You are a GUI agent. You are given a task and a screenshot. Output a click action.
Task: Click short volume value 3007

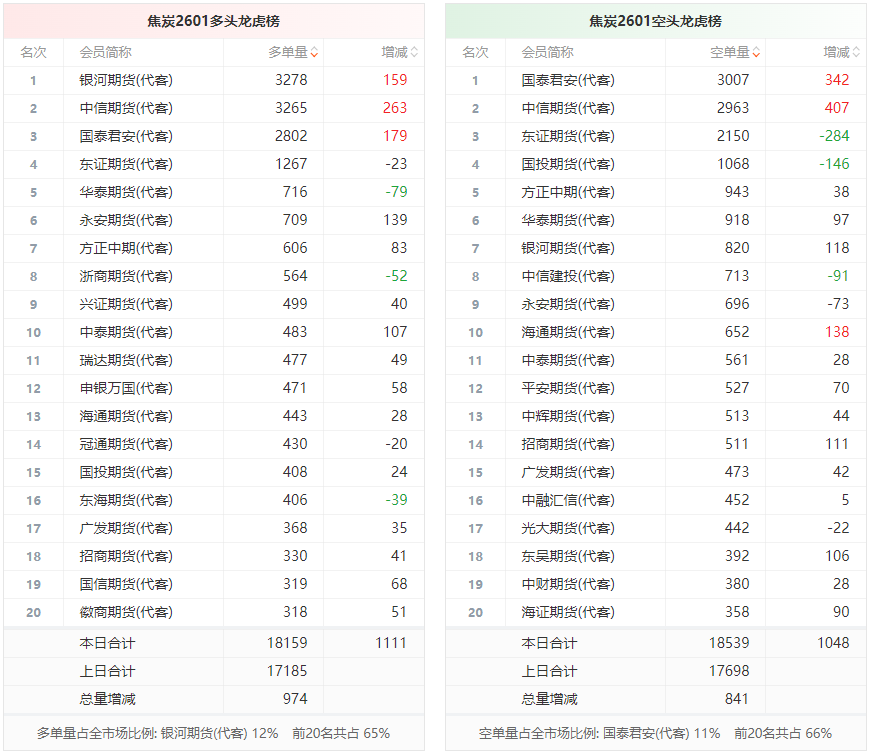[733, 80]
